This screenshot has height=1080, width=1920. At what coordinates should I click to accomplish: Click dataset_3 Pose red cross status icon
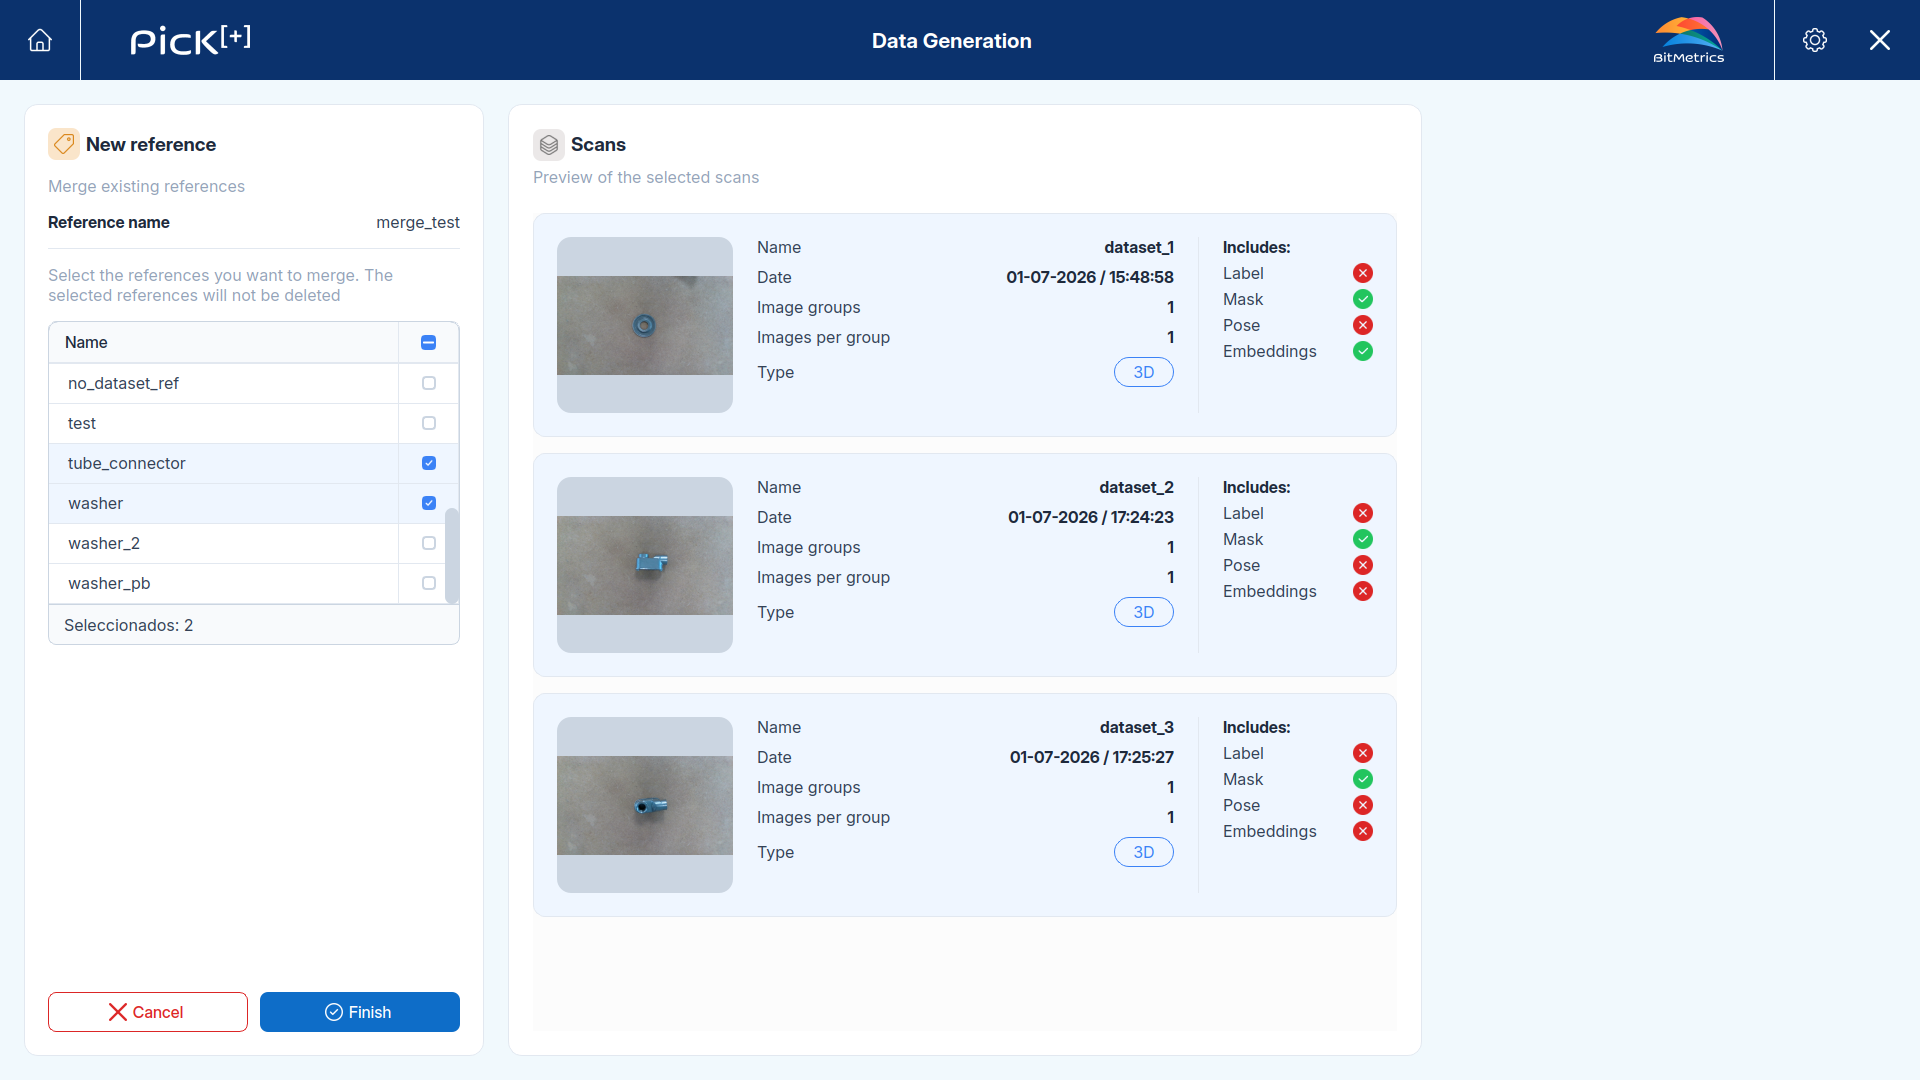tap(1363, 805)
